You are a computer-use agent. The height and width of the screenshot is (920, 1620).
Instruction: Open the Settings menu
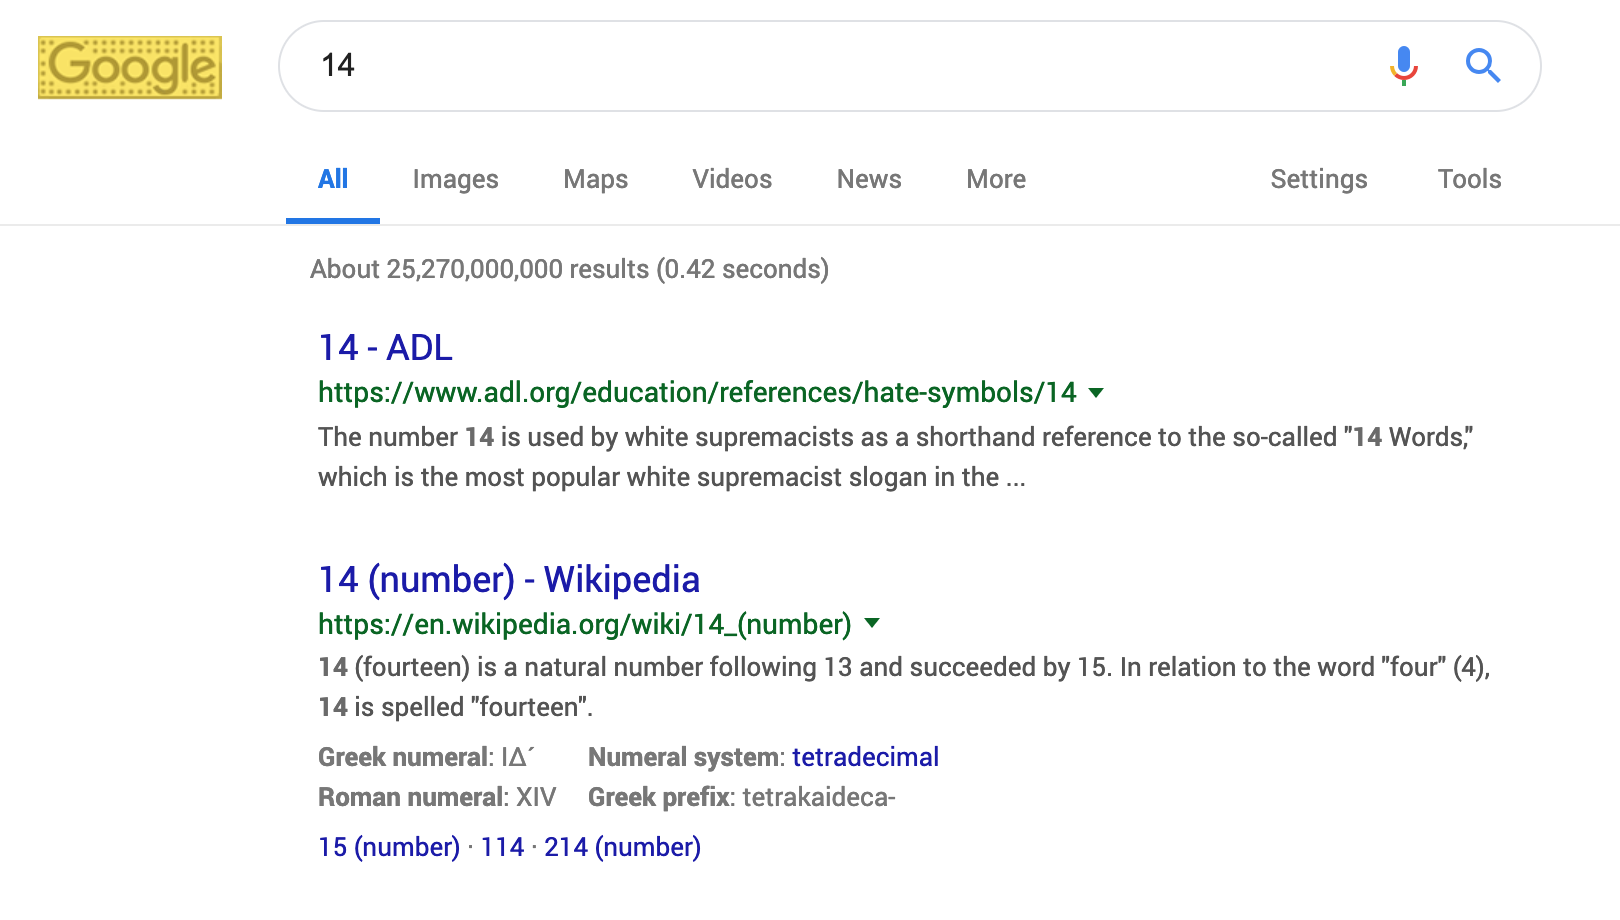[x=1318, y=179]
